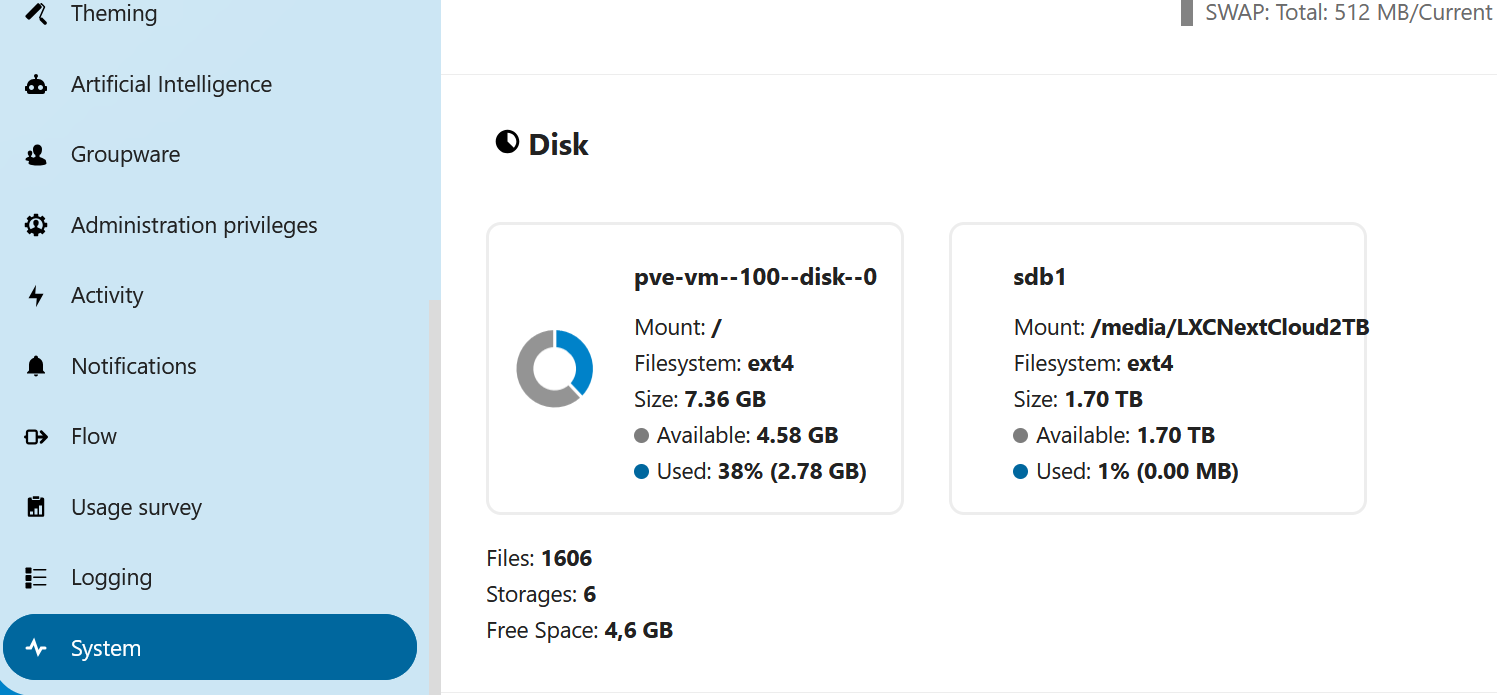Click the Activity lightning bolt icon
The image size is (1497, 695).
point(36,296)
